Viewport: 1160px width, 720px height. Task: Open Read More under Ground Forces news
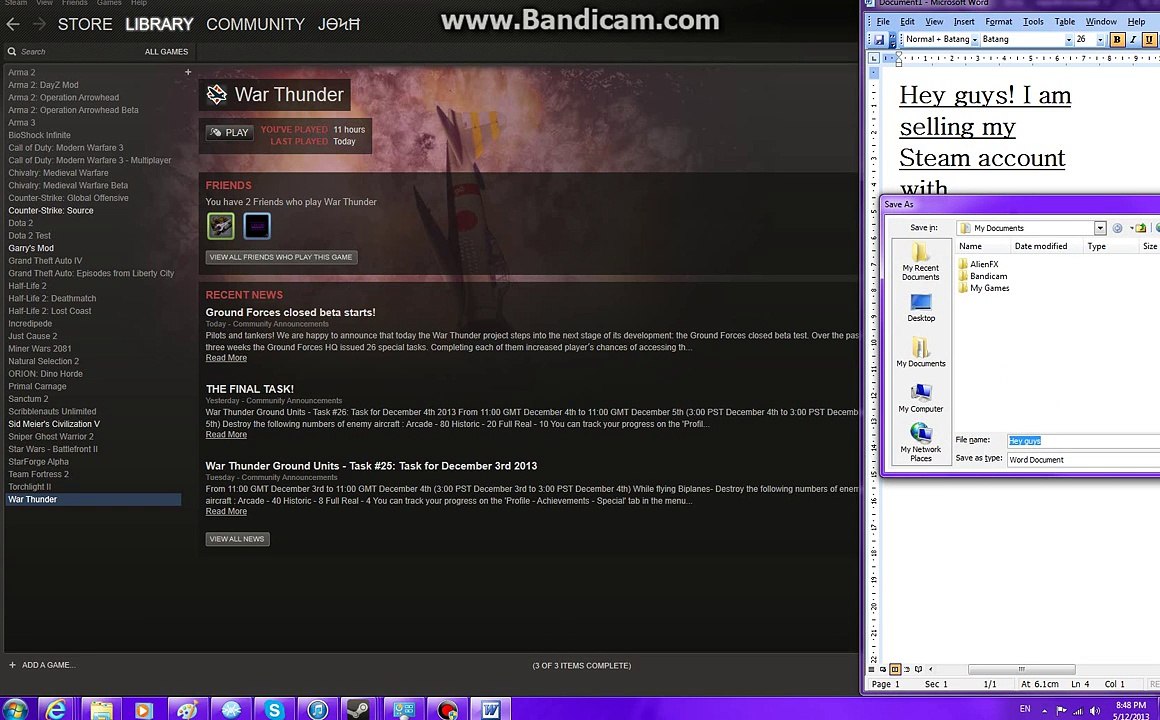226,357
